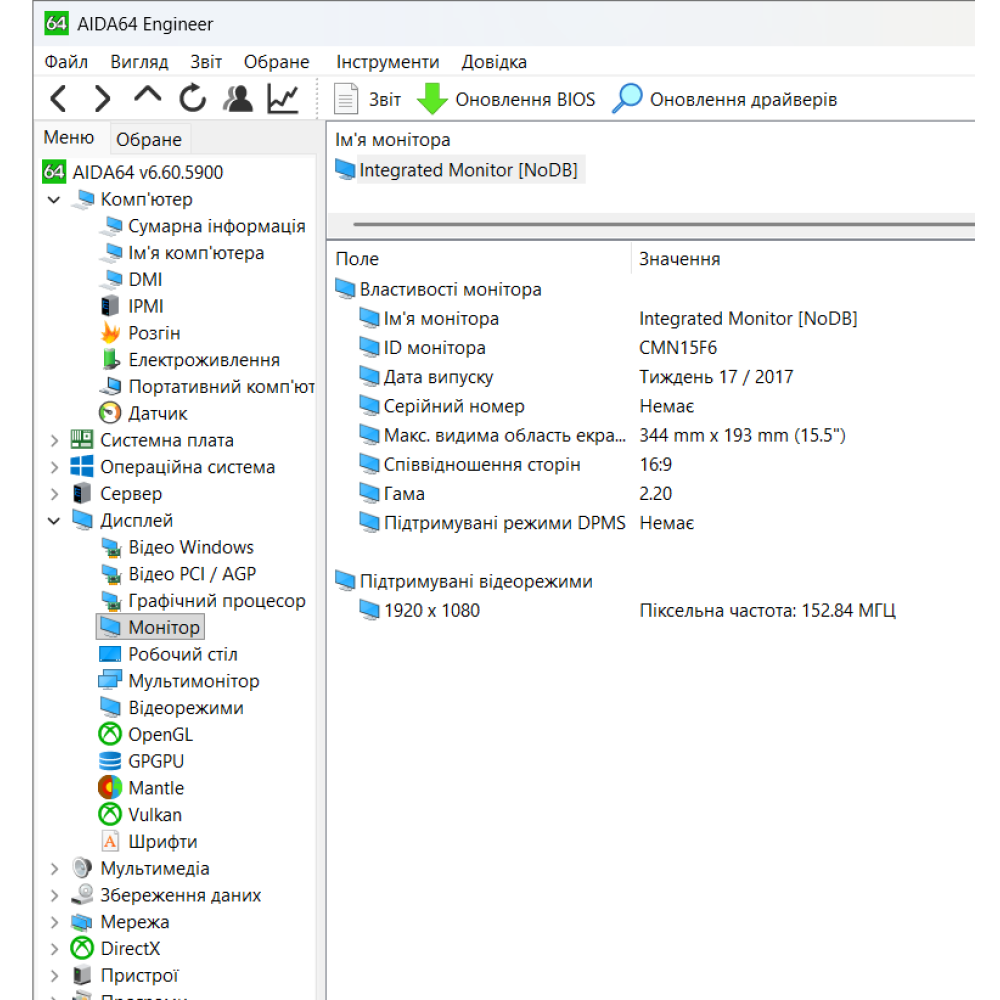Viewport: 1000px width, 1000px height.
Task: Go up one level with the up arrow
Action: pos(147,96)
